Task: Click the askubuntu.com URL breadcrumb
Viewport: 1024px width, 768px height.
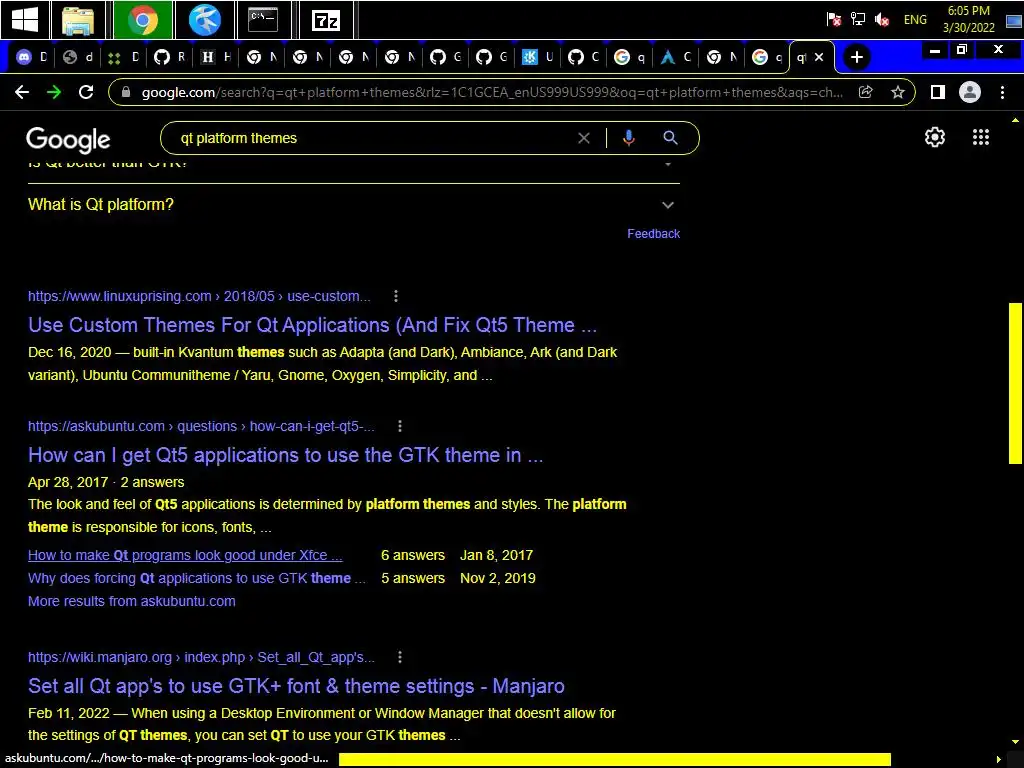Action: pyautogui.click(x=201, y=426)
